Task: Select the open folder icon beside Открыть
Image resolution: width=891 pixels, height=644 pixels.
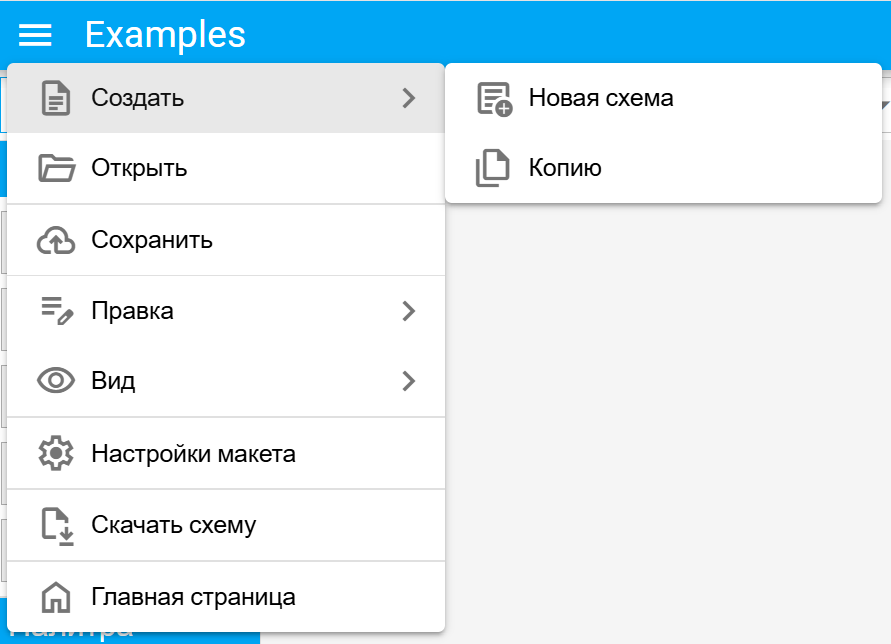Action: coord(55,168)
